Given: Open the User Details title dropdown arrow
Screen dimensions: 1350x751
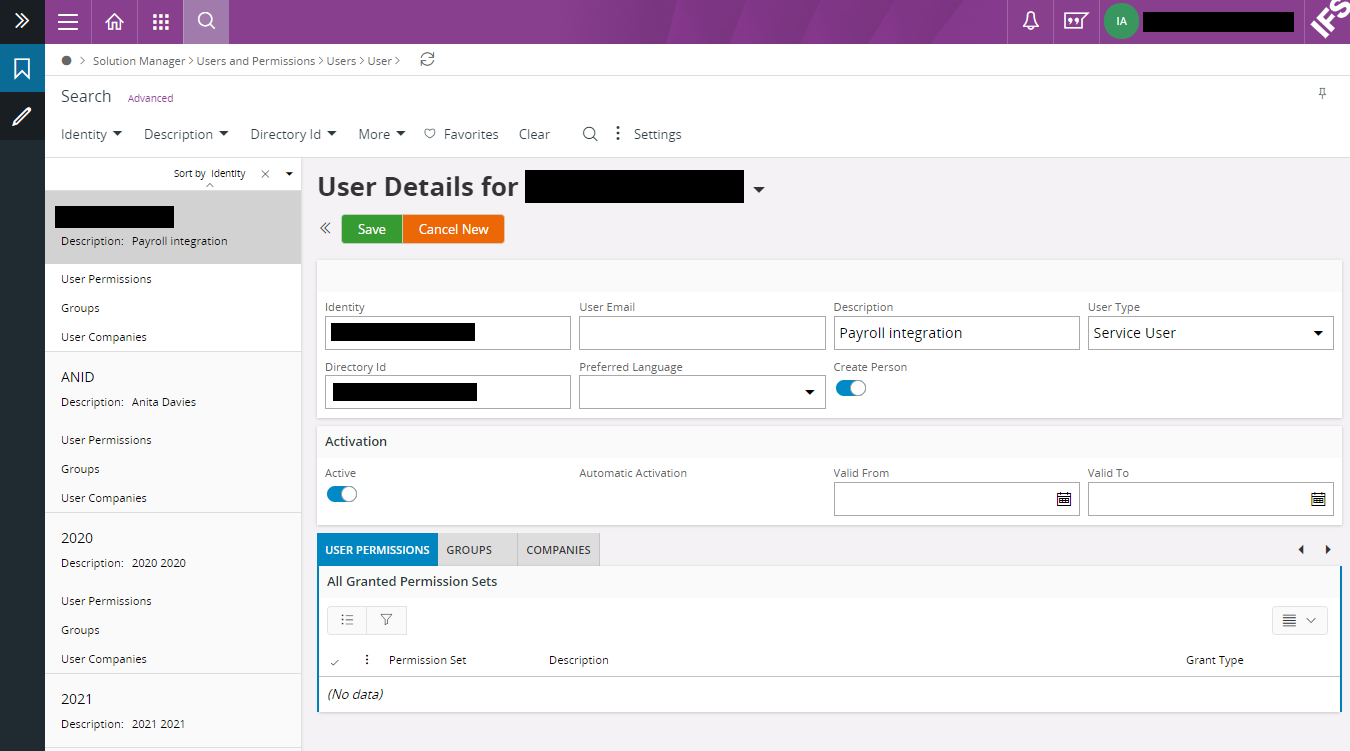Looking at the screenshot, I should pos(759,189).
